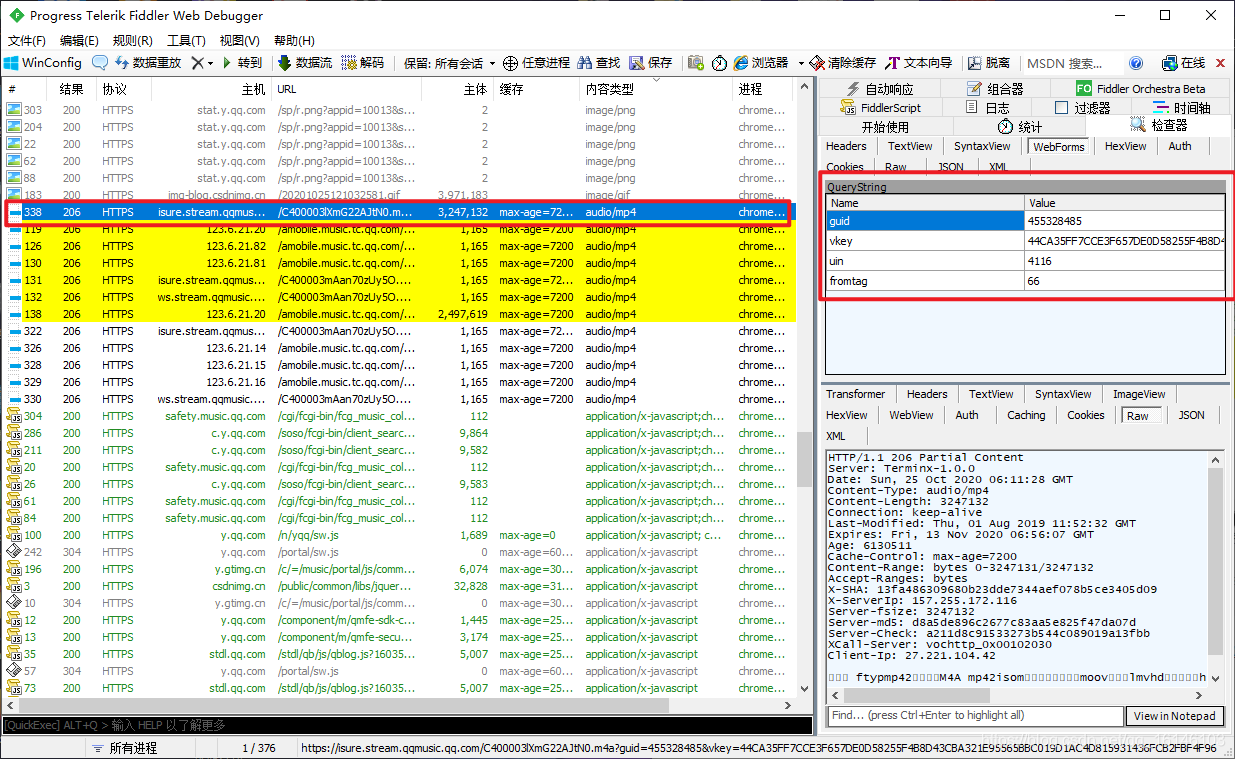
Task: Select response Caching tab
Action: point(1026,415)
